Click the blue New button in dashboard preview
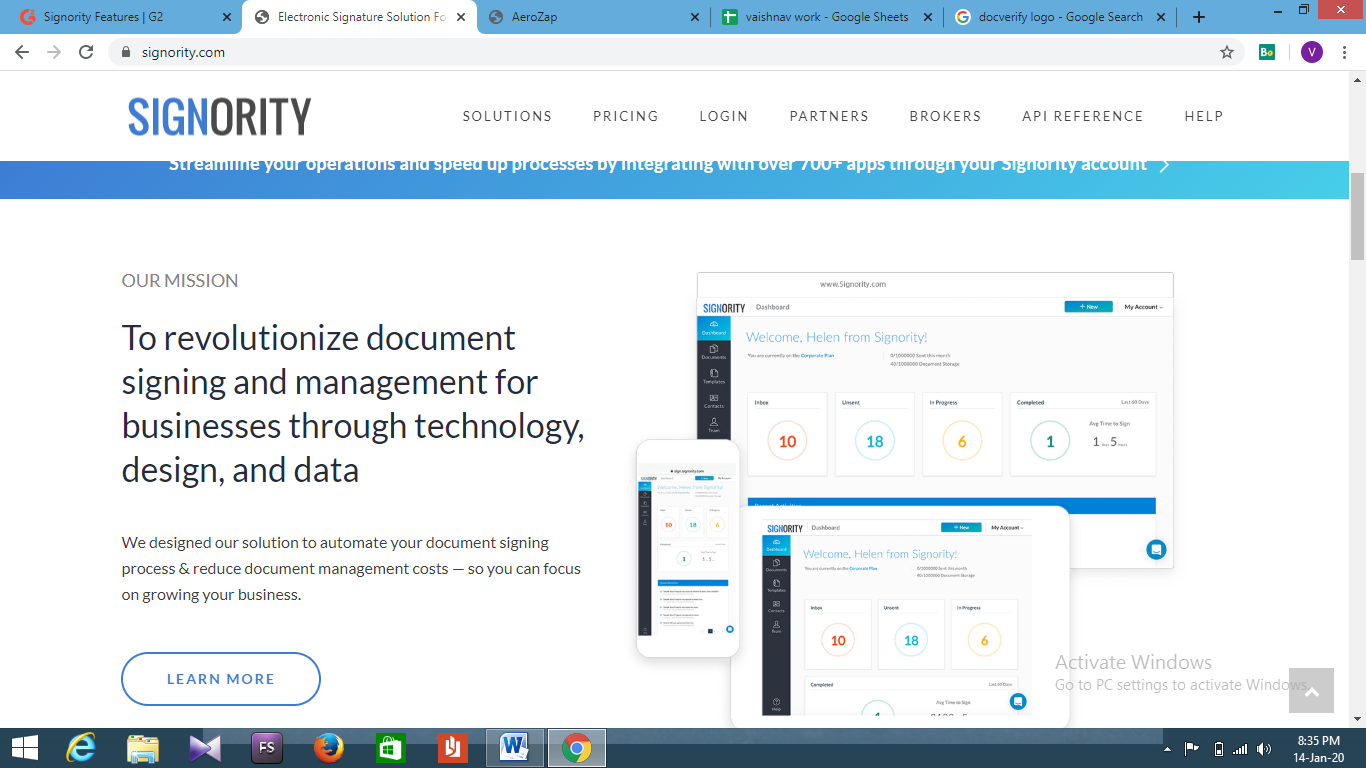This screenshot has height=768, width=1366. click(1088, 307)
